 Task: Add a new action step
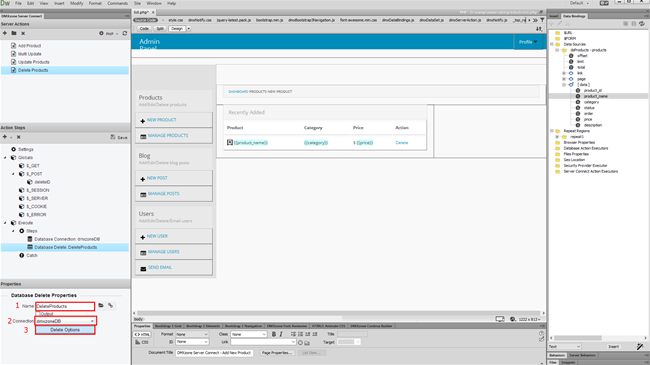[x=5, y=137]
